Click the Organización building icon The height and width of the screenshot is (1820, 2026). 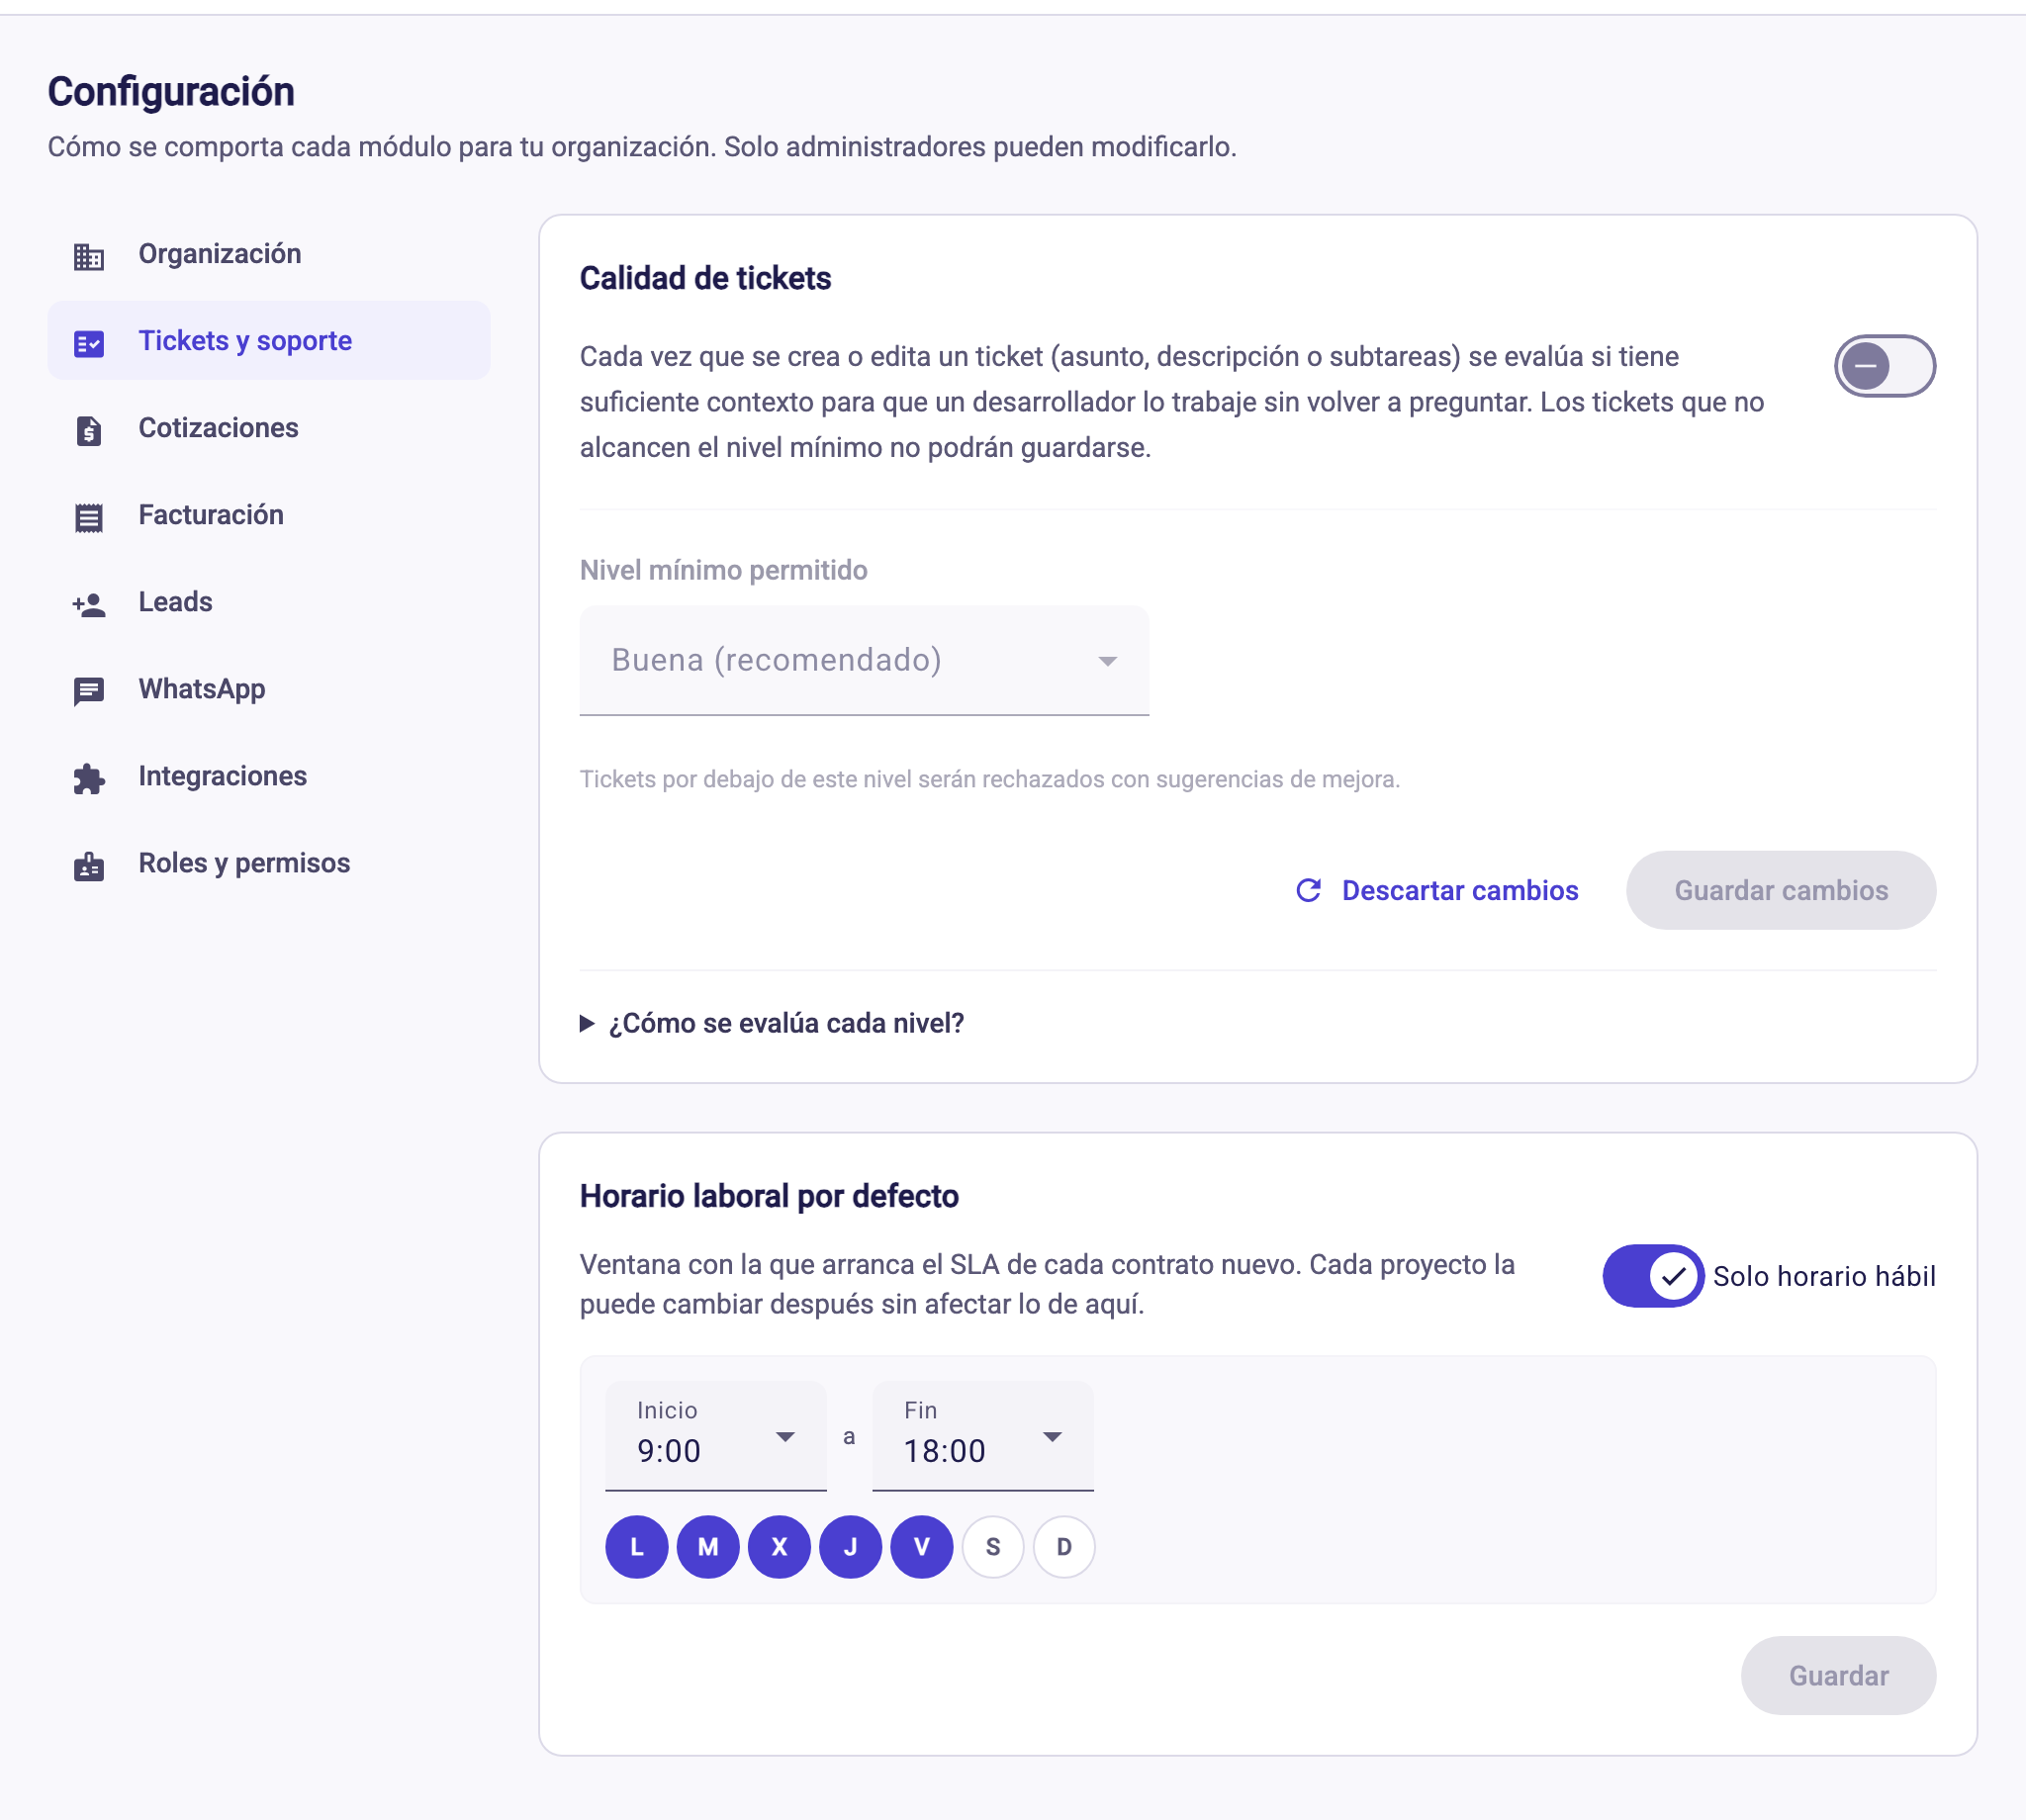pyautogui.click(x=89, y=256)
